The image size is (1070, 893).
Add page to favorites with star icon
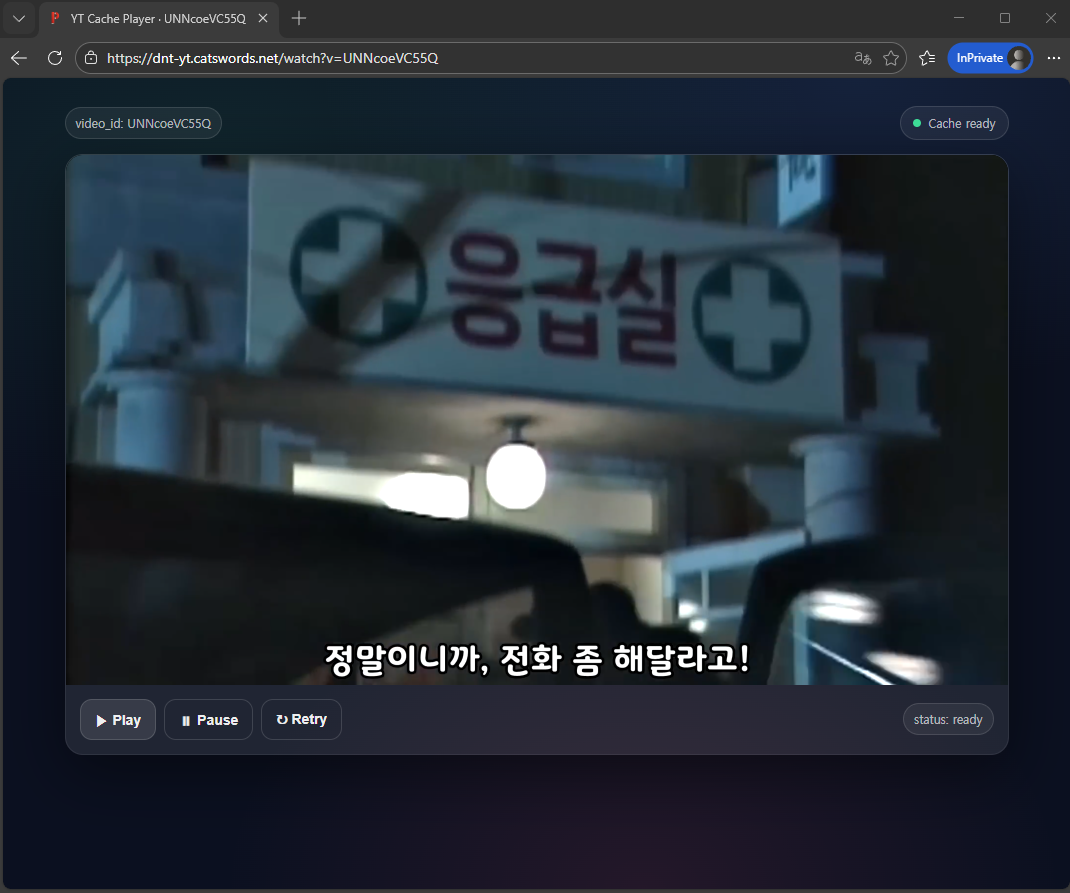891,58
